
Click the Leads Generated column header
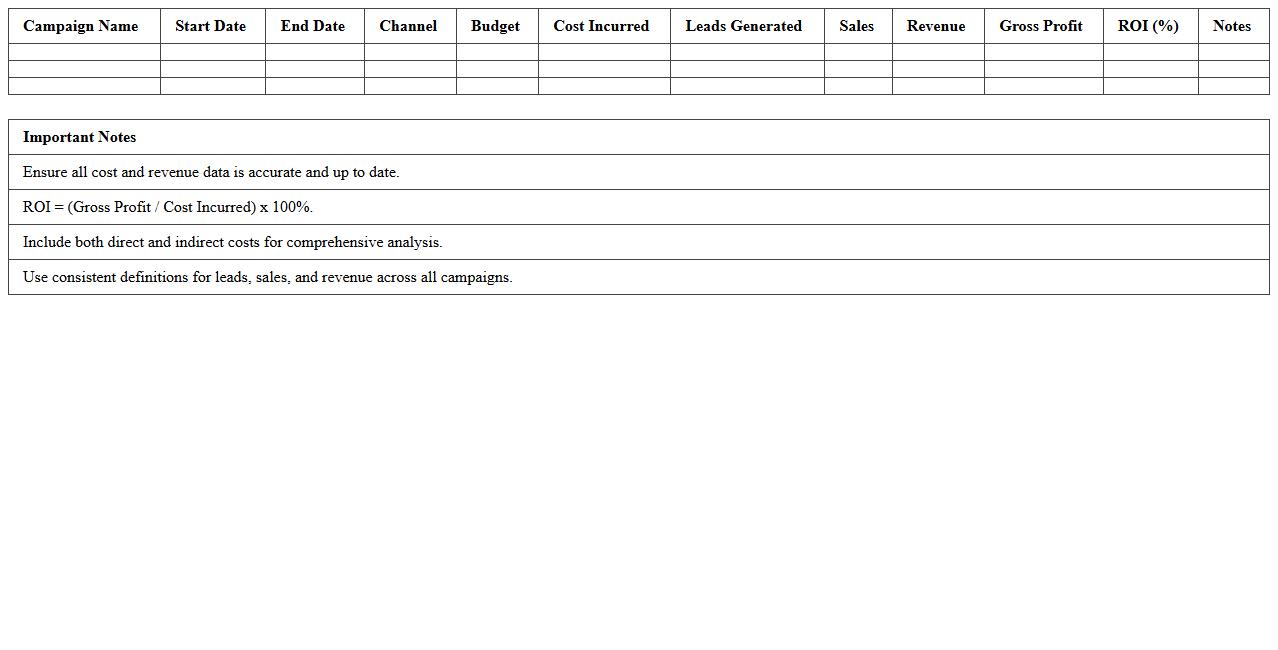click(x=744, y=26)
